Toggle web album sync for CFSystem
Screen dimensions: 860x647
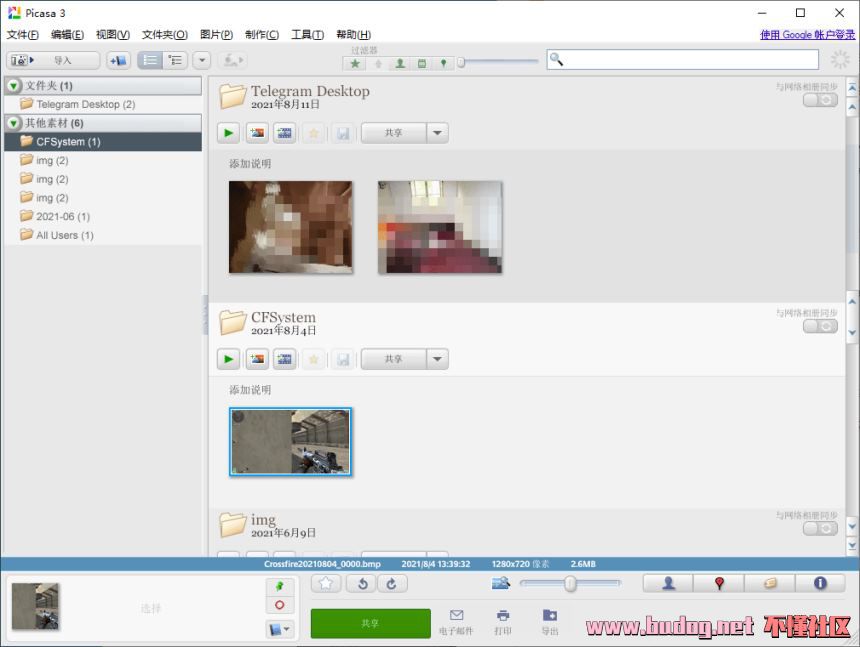click(820, 326)
